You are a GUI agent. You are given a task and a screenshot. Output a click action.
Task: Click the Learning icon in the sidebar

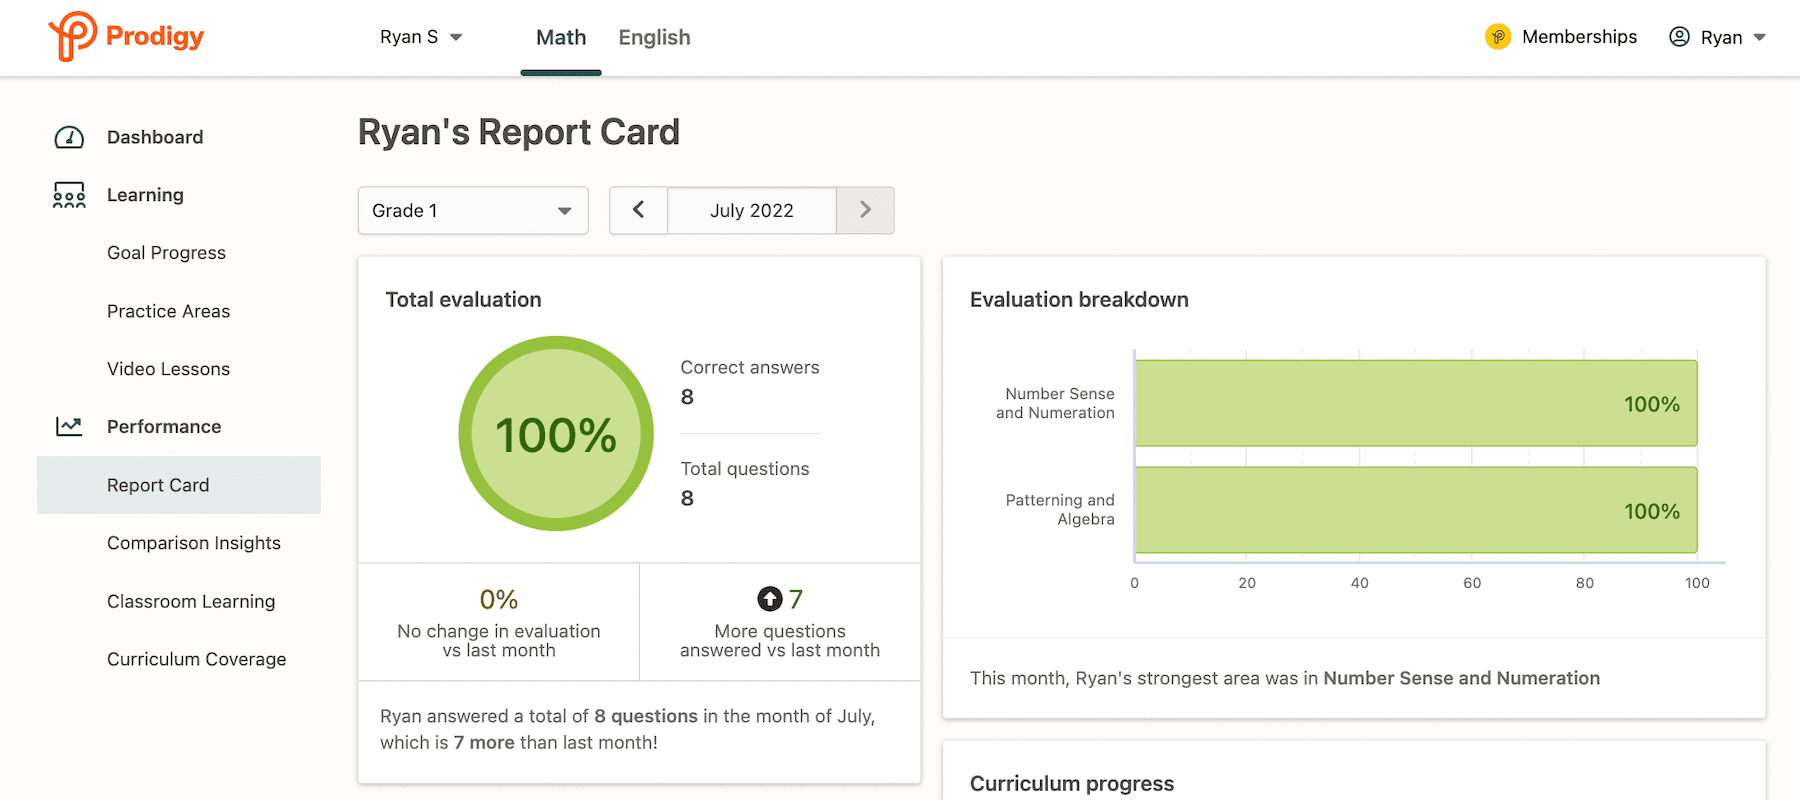[x=67, y=195]
